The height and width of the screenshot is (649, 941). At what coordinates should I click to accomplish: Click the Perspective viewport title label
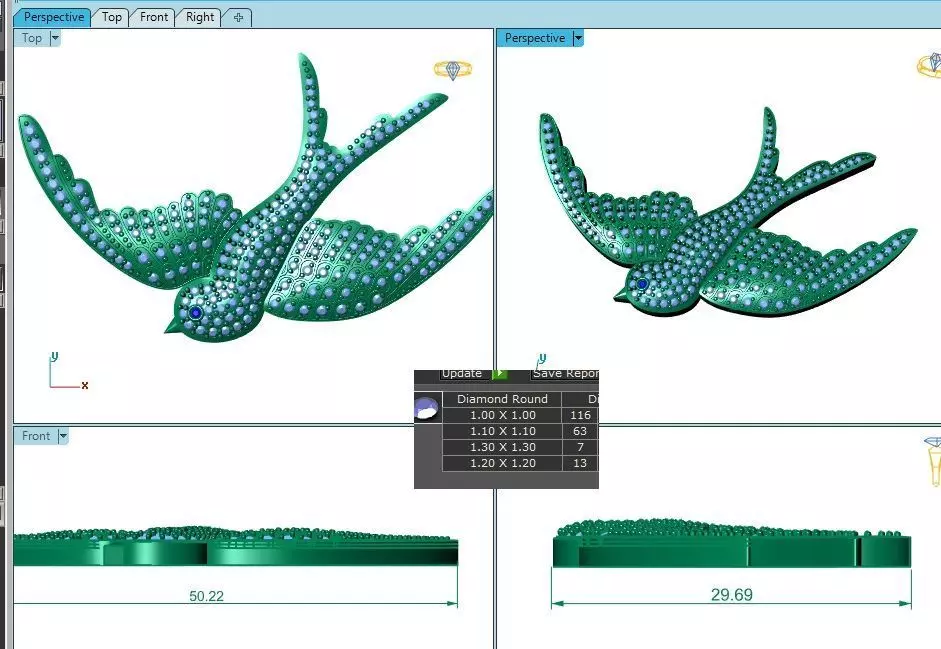click(x=535, y=38)
